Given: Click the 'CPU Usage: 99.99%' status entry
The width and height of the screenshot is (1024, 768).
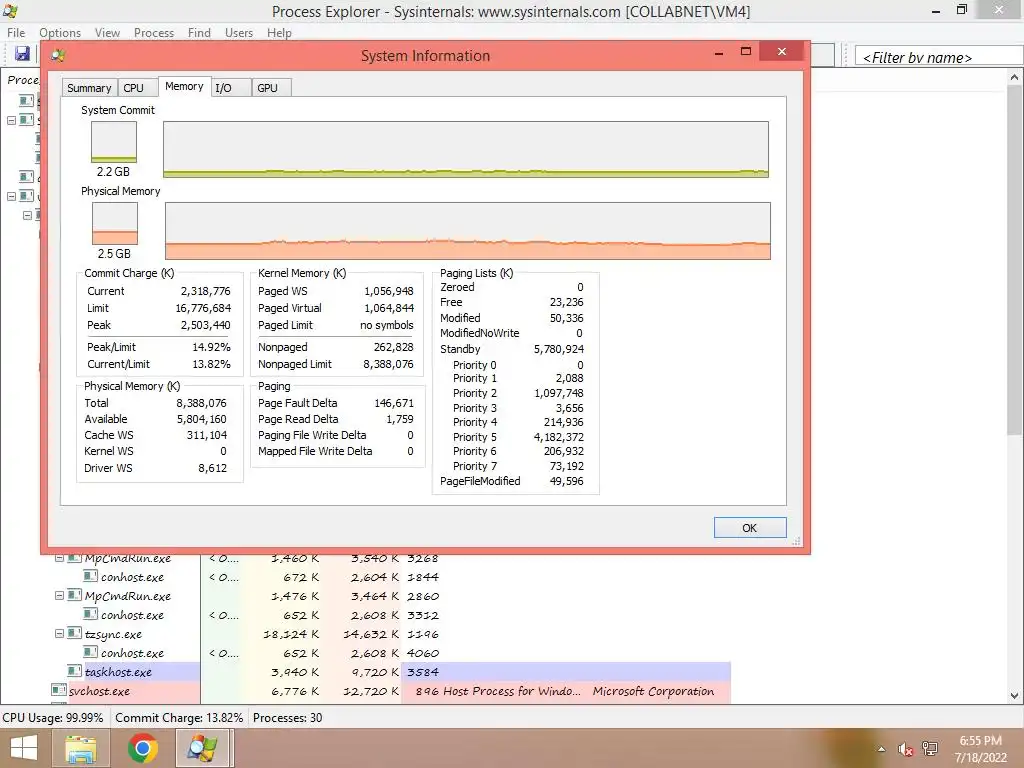Looking at the screenshot, I should point(53,718).
